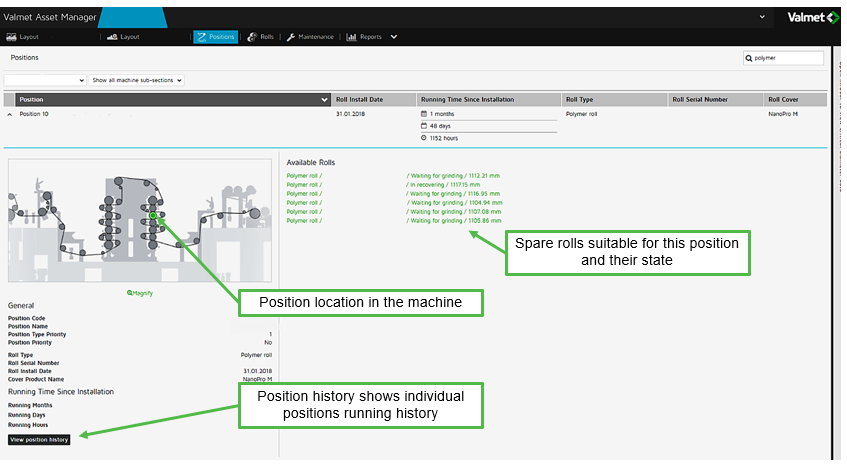Open the empty machine selector dropdown
Screen dimensions: 847x472
[x=46, y=80]
